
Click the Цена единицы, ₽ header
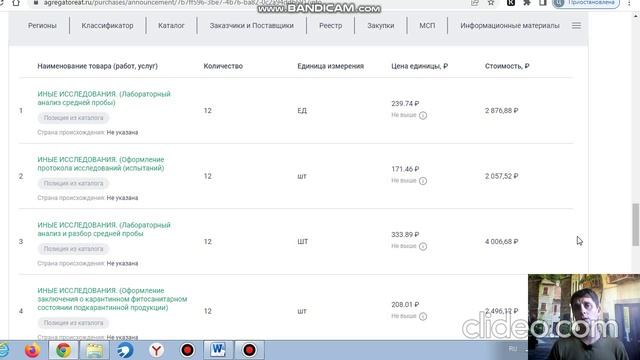[420, 66]
